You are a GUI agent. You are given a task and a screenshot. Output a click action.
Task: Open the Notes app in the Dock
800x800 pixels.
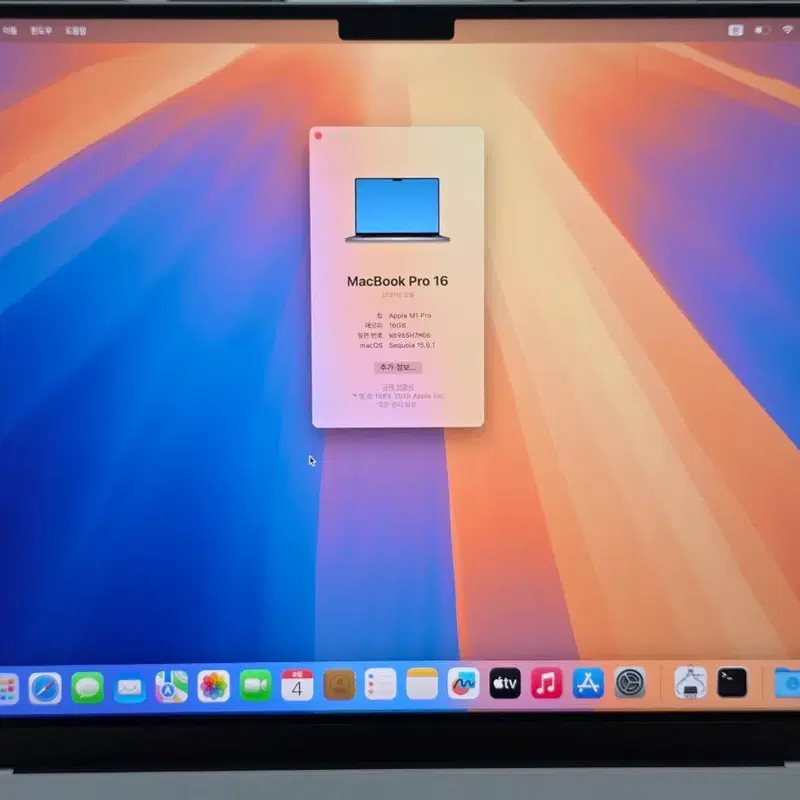click(x=422, y=684)
